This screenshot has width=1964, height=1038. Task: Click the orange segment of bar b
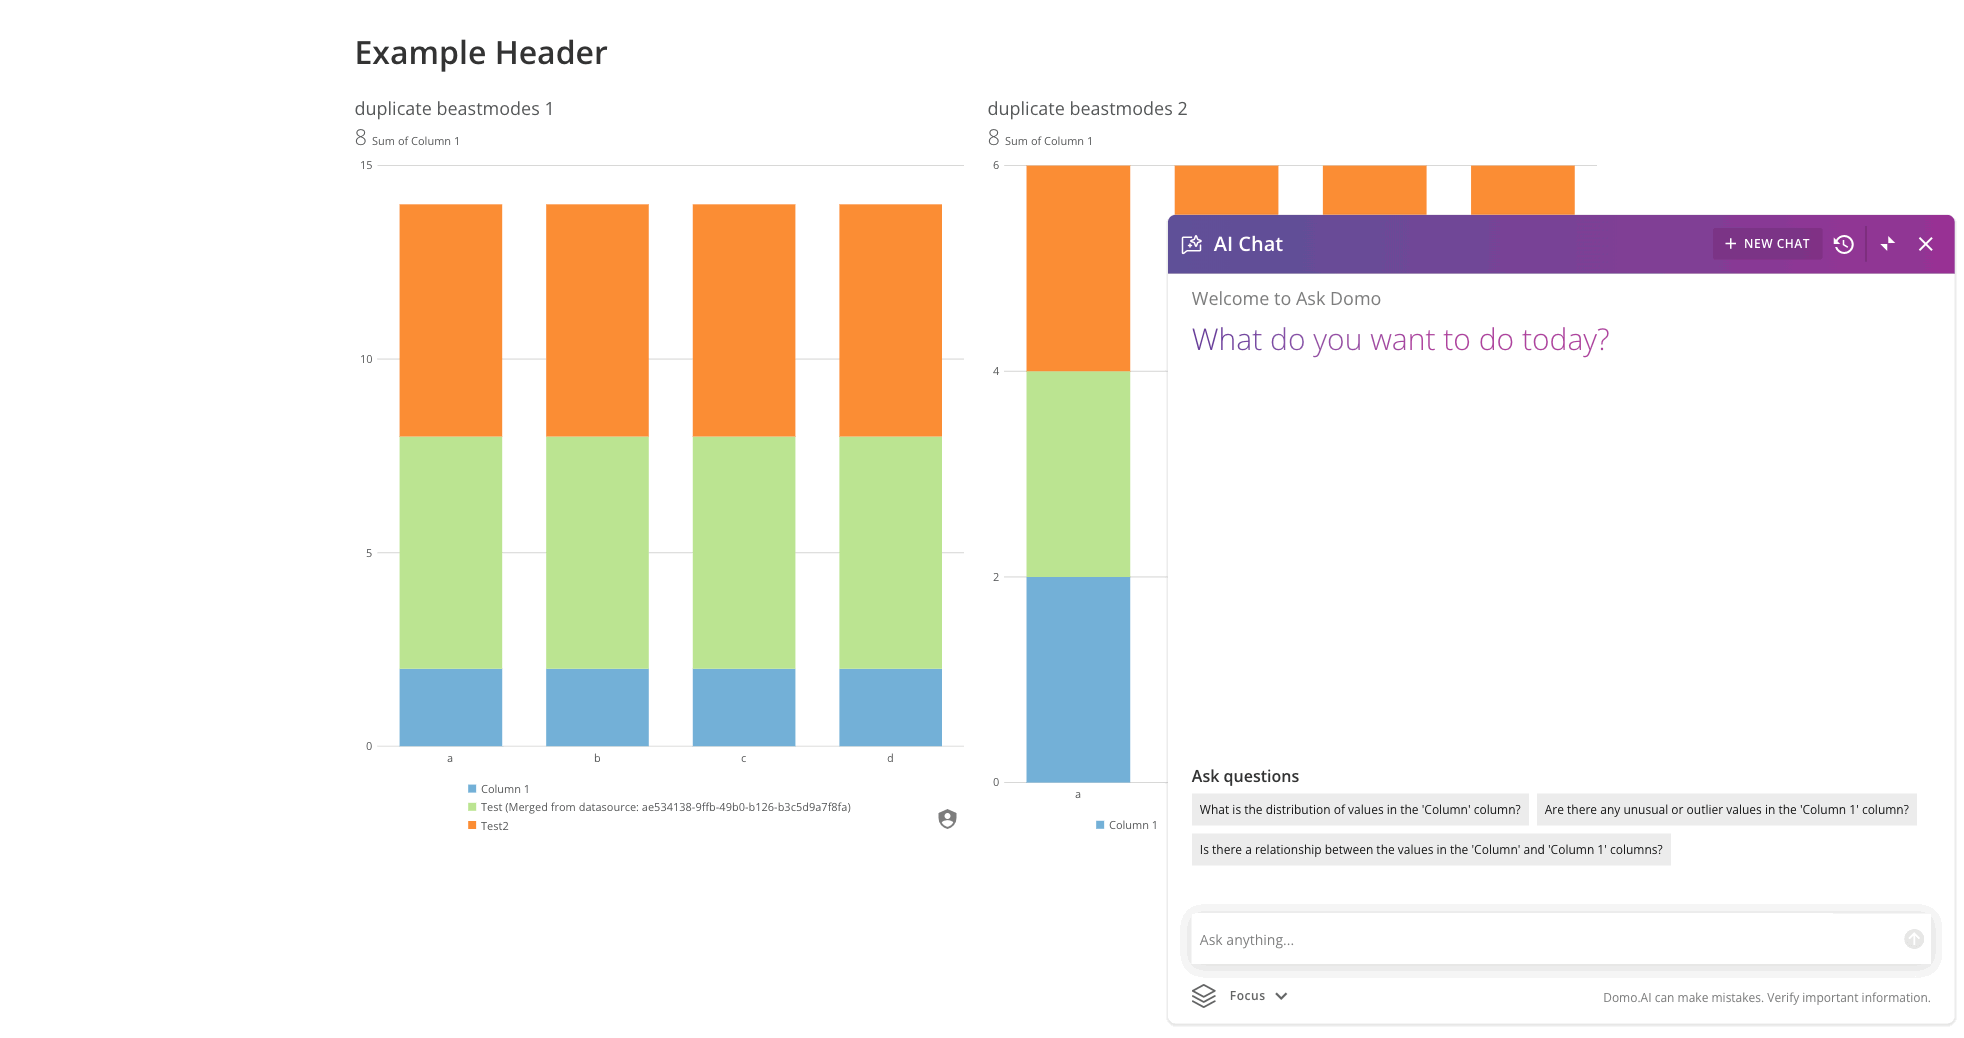(x=597, y=320)
